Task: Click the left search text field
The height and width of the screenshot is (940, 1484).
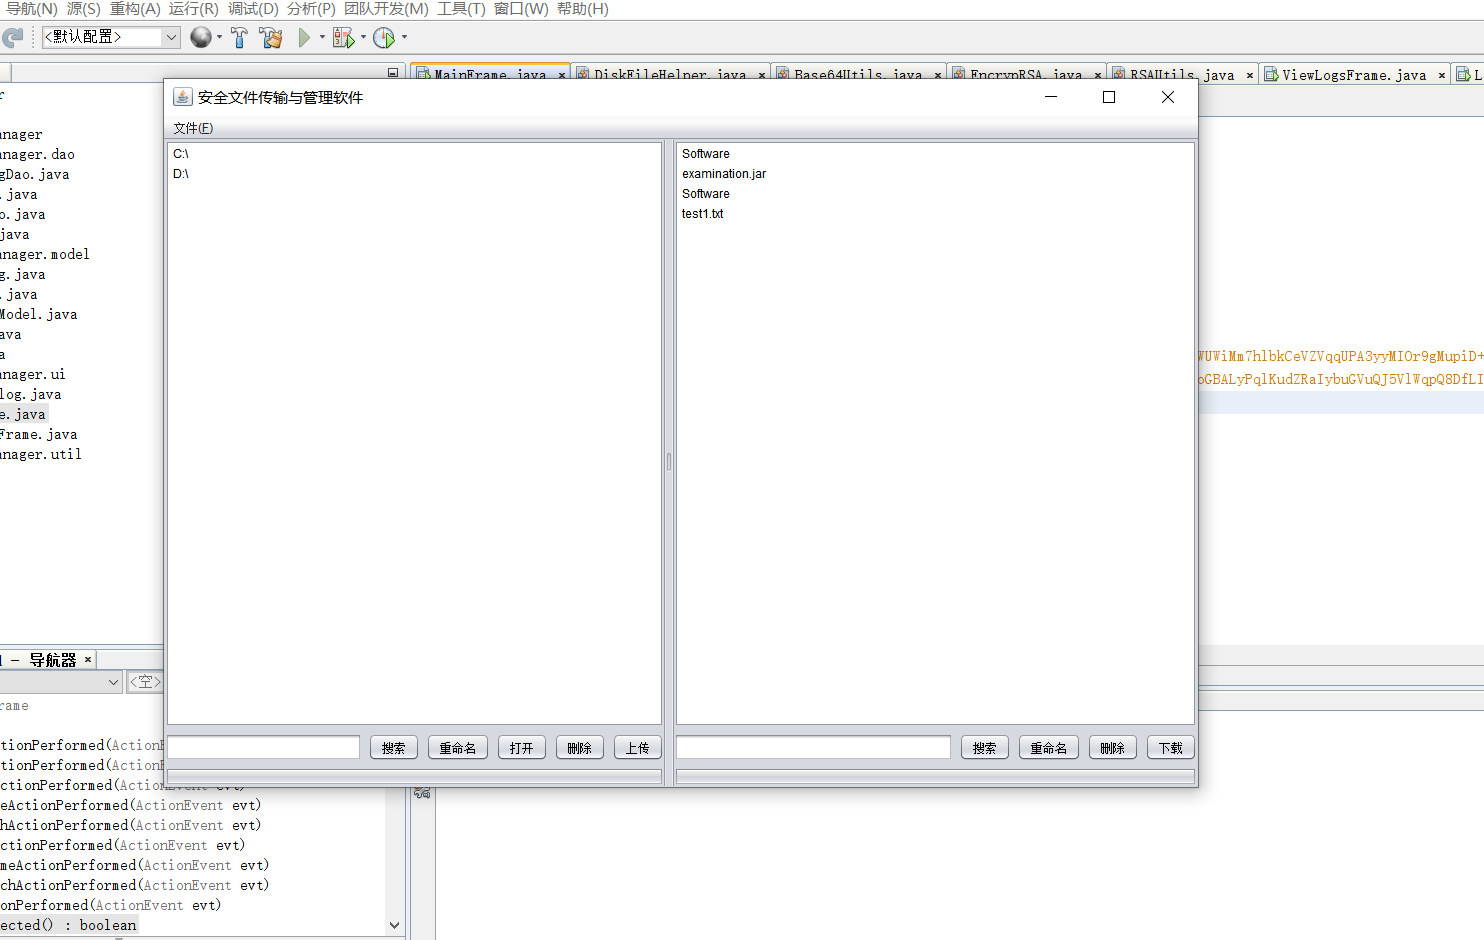Action: (x=264, y=747)
